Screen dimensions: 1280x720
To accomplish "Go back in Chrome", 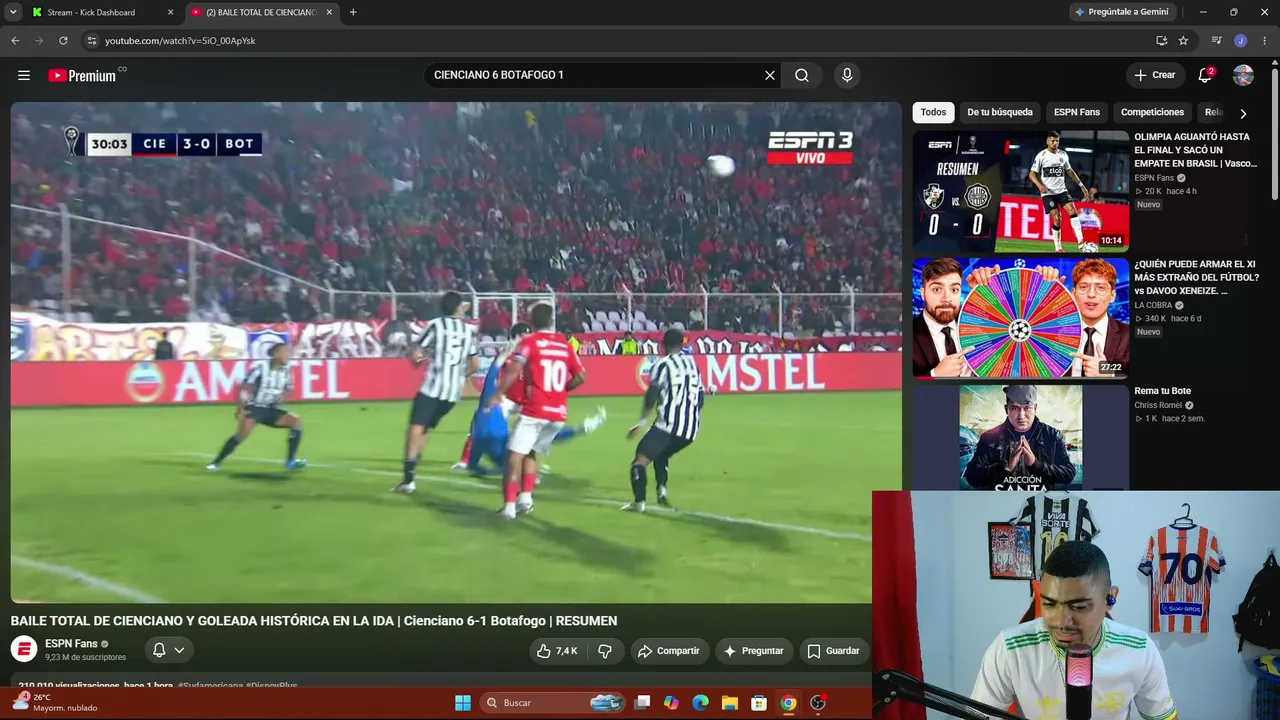I will point(15,41).
